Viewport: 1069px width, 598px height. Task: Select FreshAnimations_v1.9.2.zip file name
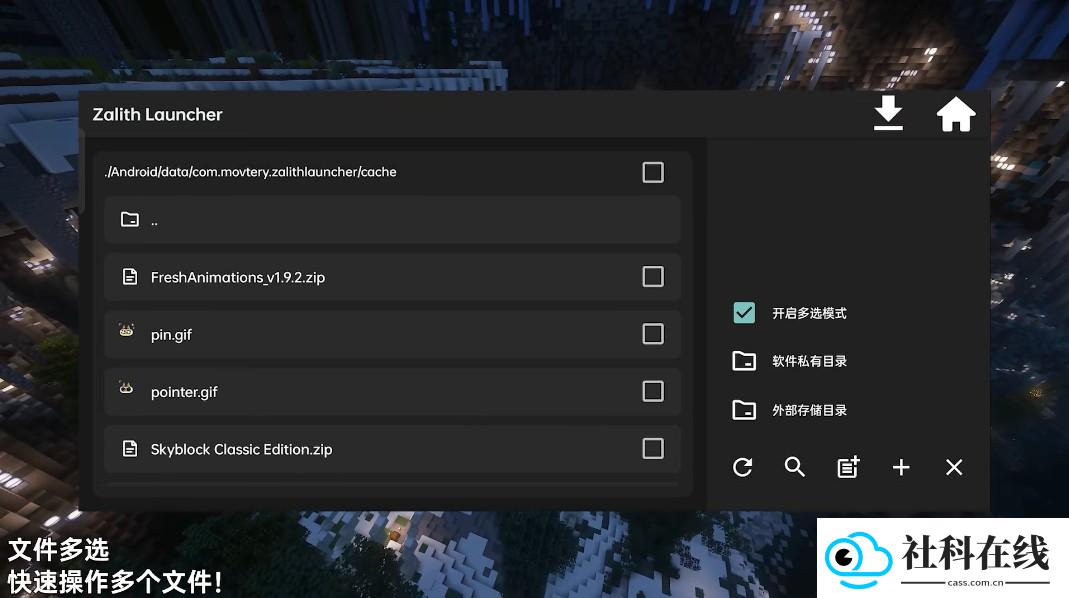[x=238, y=278]
